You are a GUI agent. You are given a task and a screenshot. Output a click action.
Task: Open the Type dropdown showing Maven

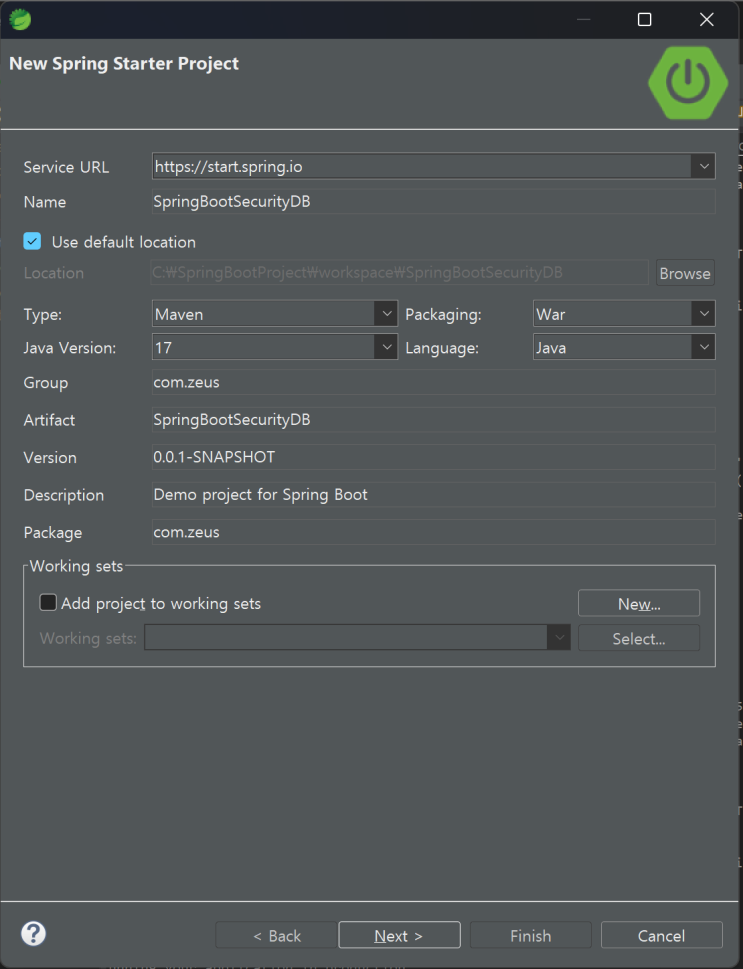(x=274, y=314)
